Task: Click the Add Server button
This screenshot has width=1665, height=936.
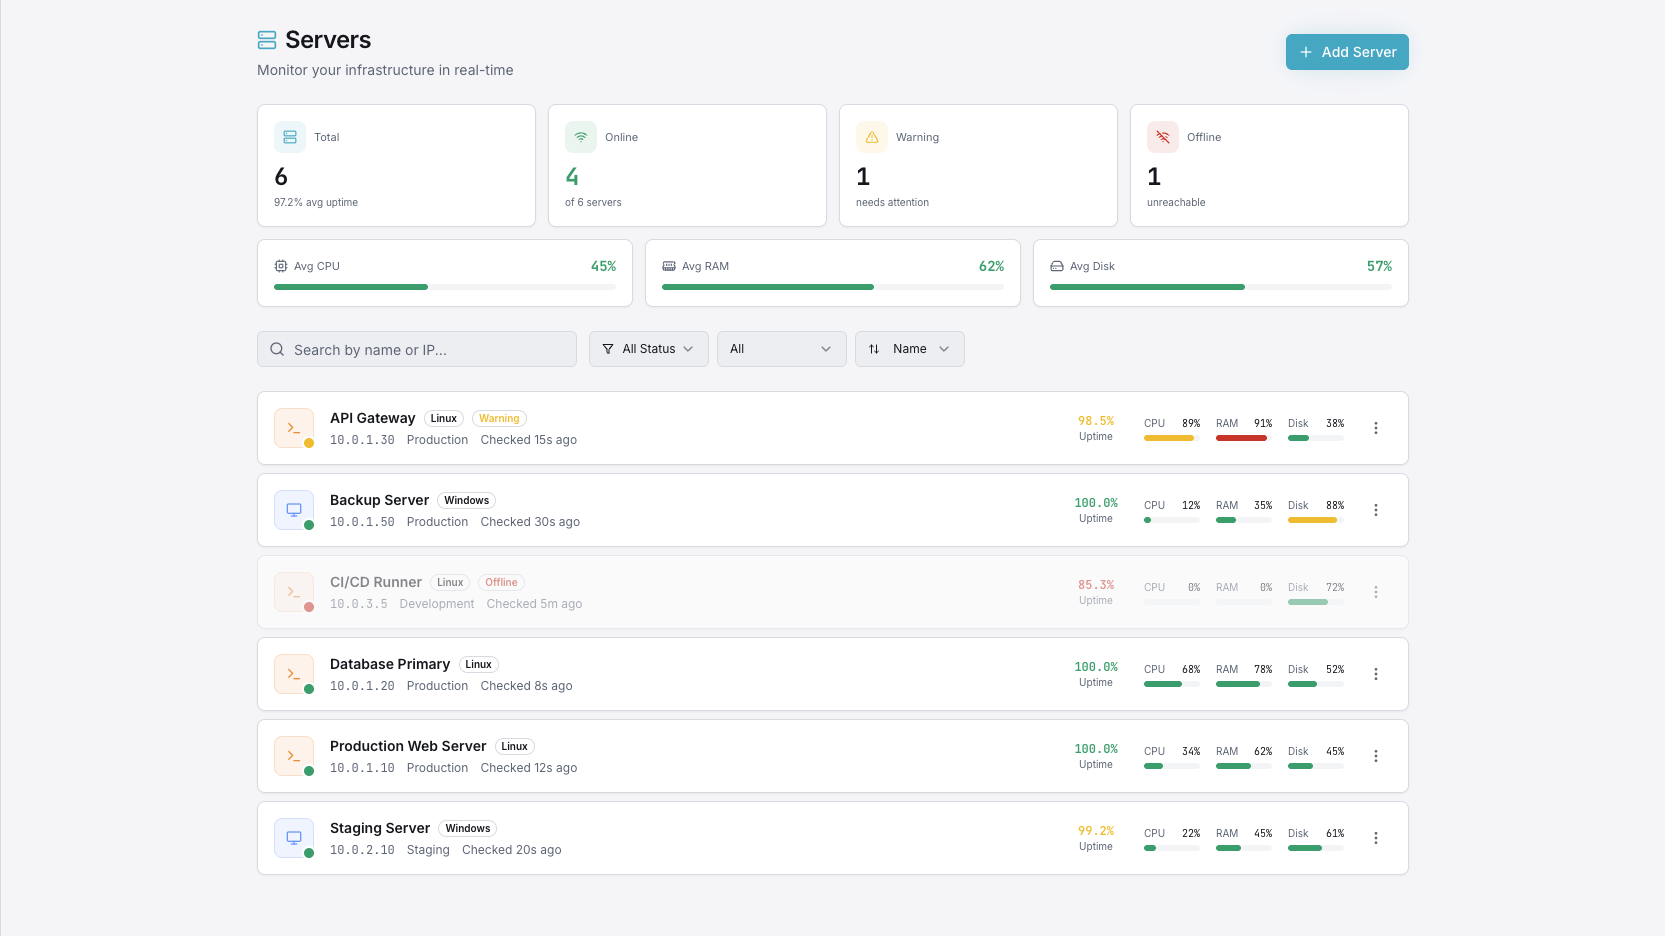Action: 1346,52
